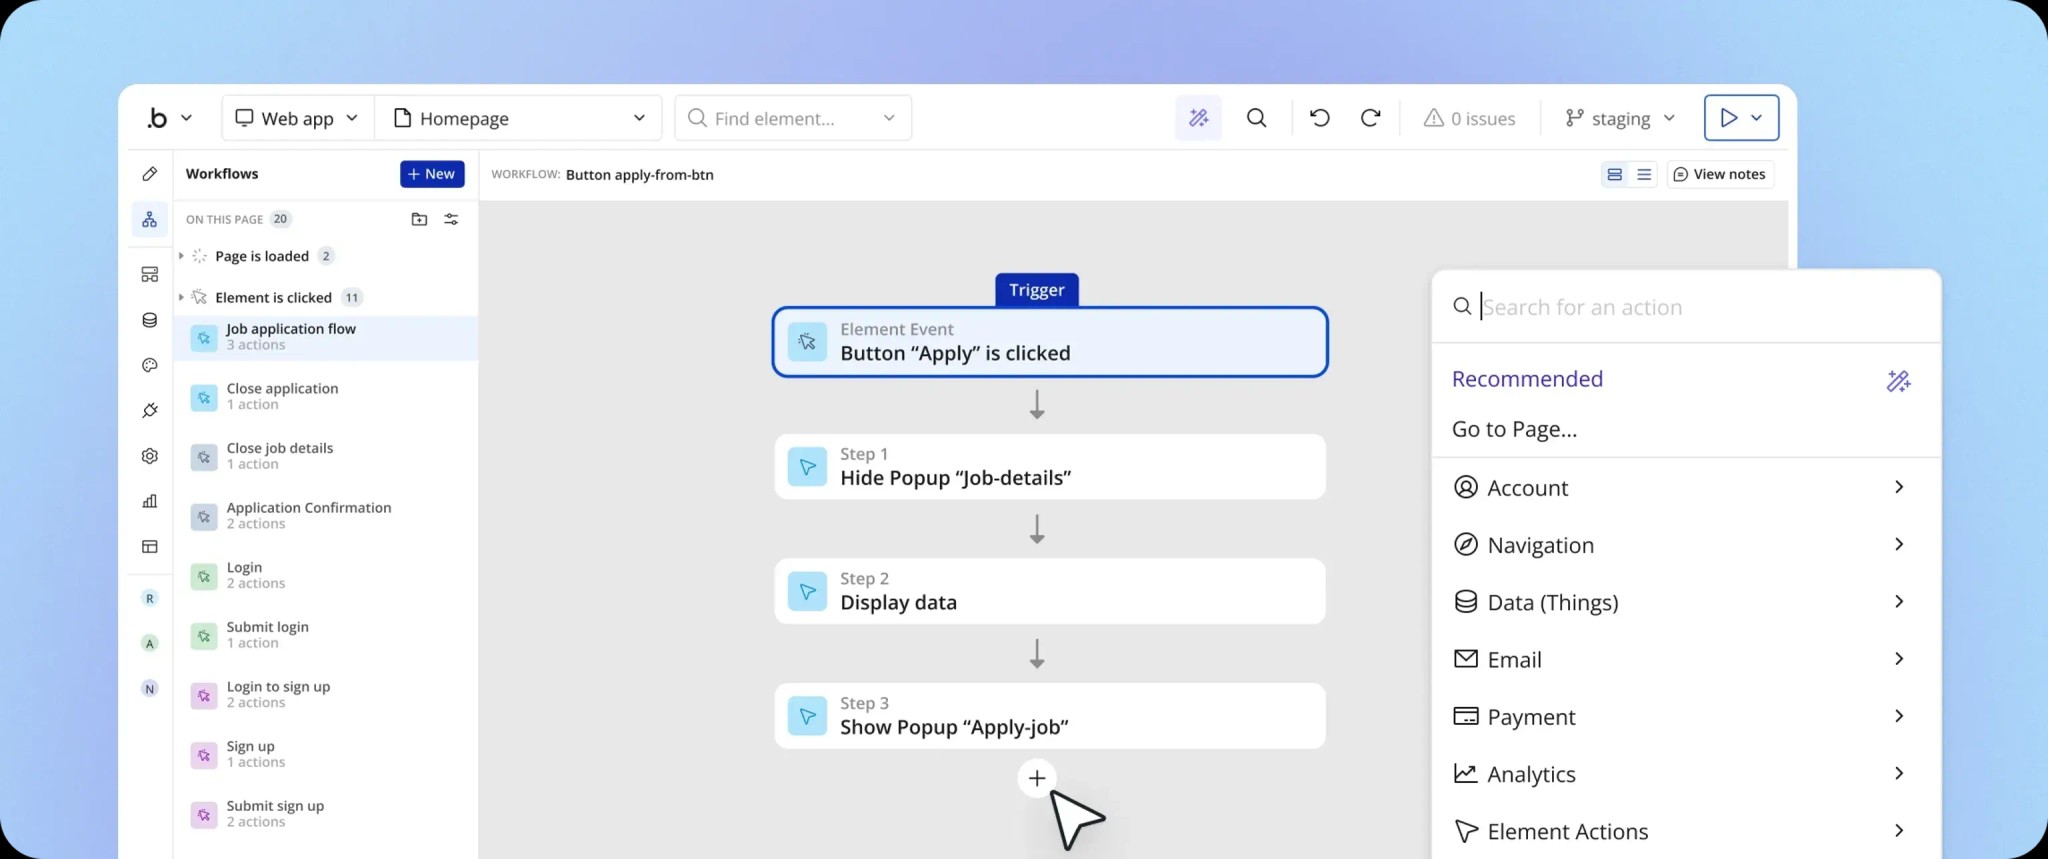Expand the Payment action category
The image size is (2048, 859).
point(1686,716)
